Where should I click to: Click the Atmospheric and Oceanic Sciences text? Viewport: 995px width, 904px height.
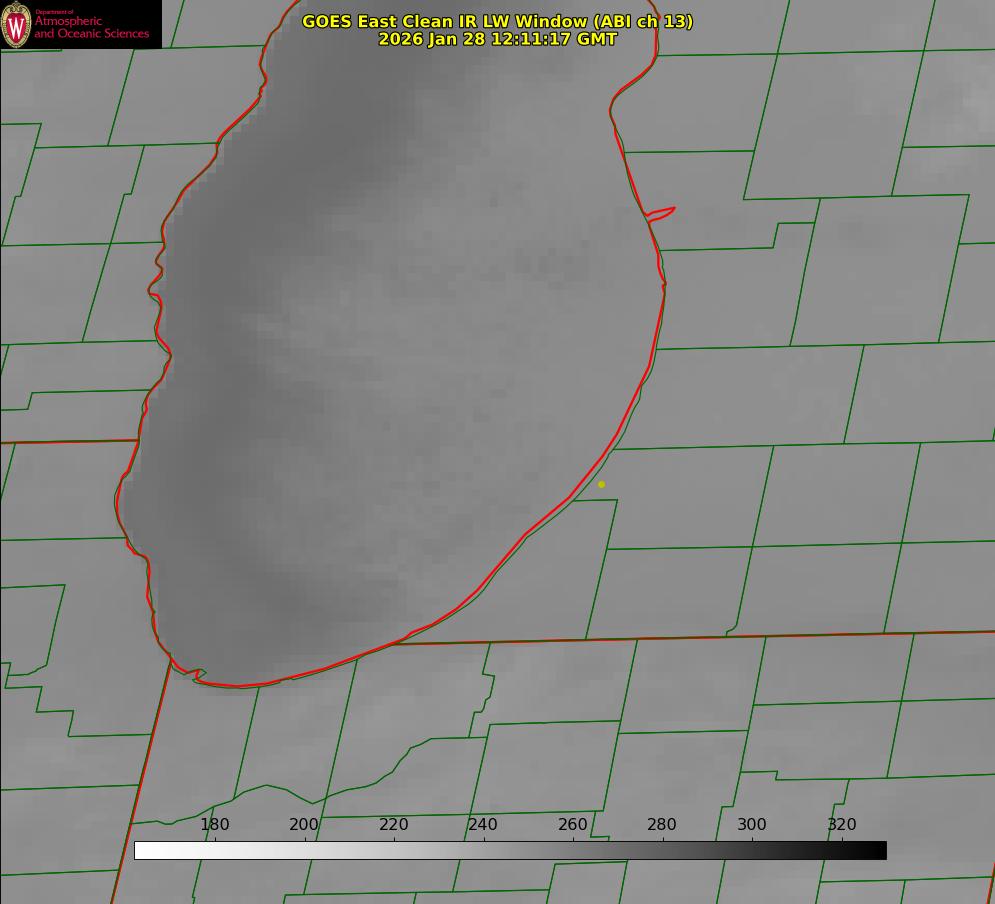pos(92,28)
